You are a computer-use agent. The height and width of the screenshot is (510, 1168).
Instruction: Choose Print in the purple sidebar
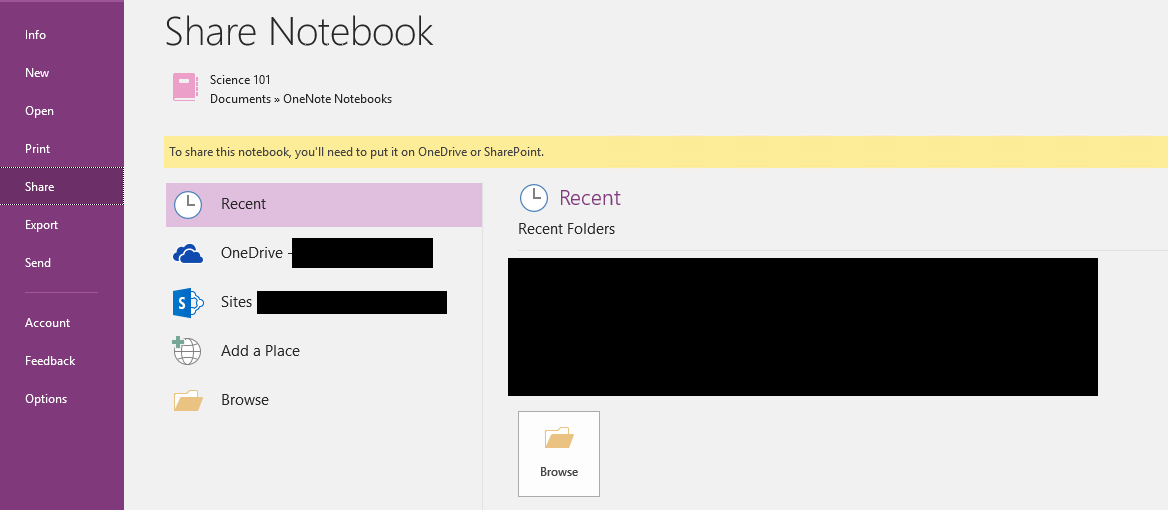tap(62, 149)
